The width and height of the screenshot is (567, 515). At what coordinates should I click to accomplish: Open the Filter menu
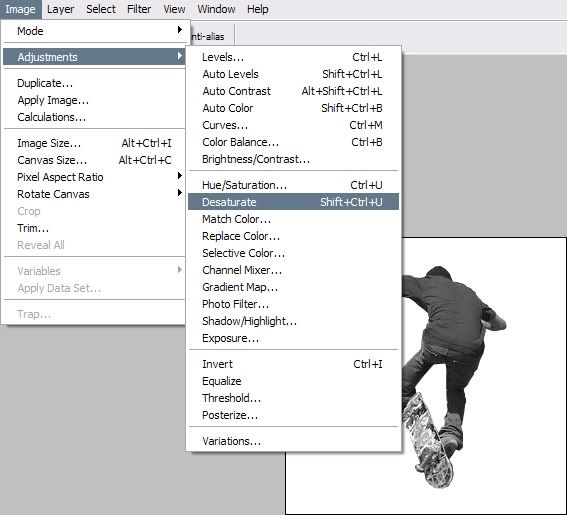pyautogui.click(x=139, y=9)
